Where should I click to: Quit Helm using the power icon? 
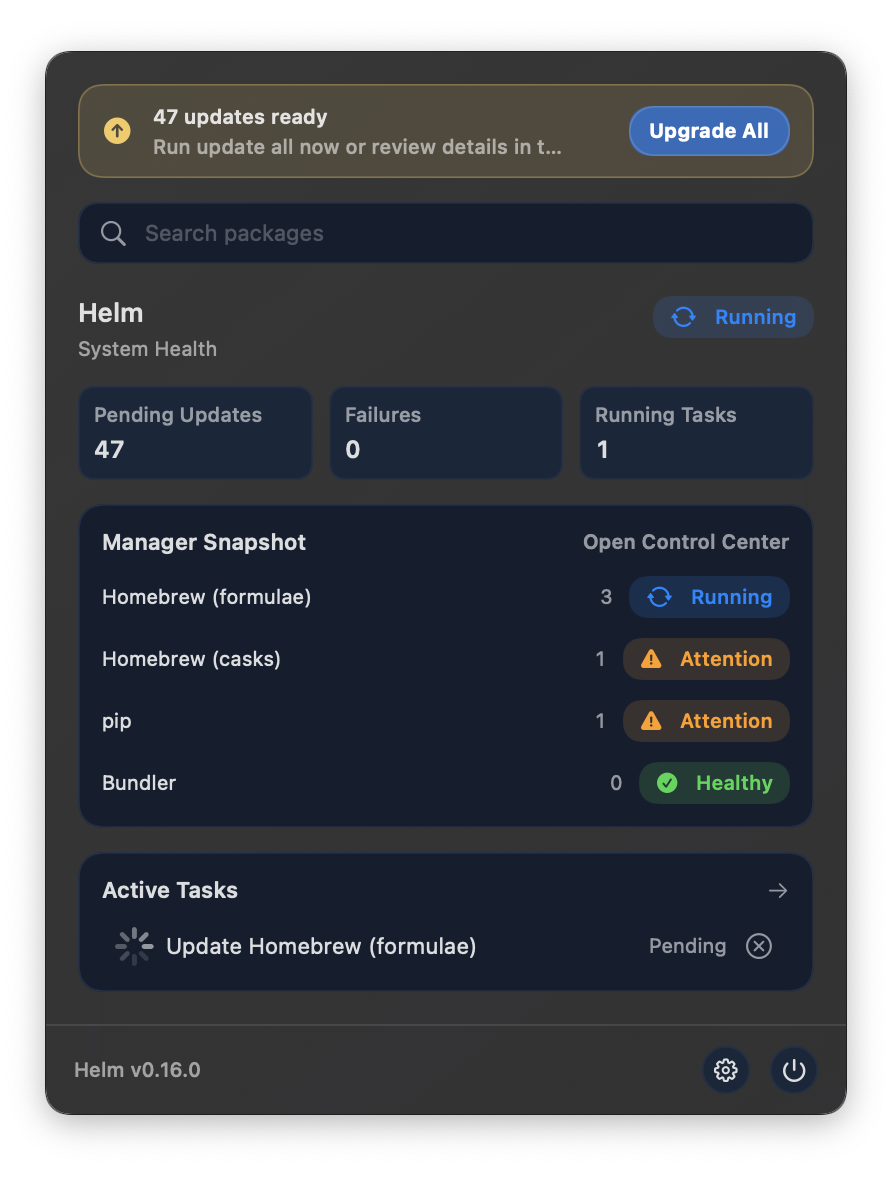coord(794,1070)
